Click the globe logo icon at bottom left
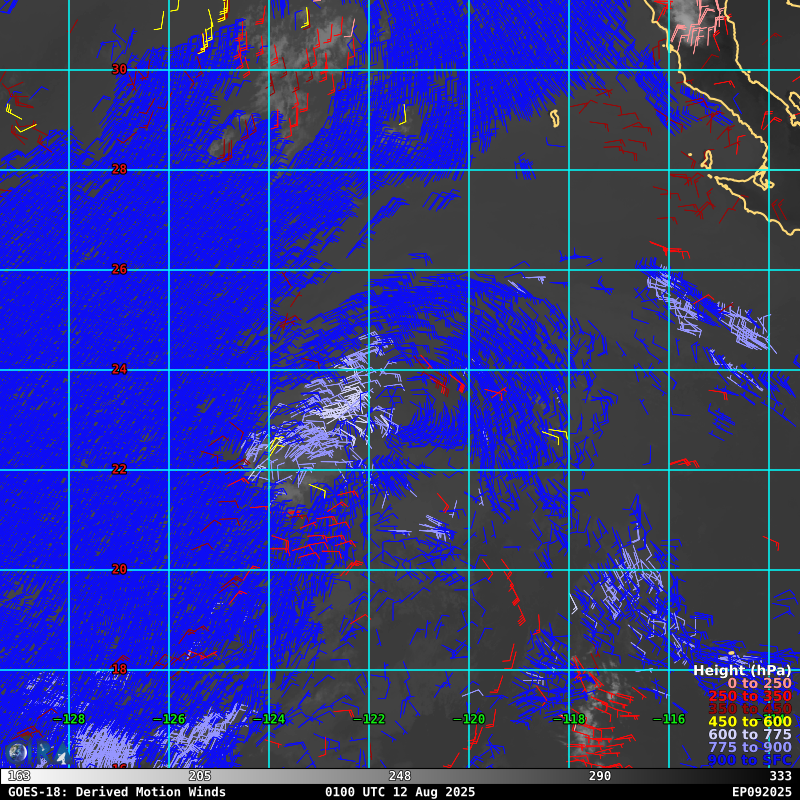 pos(16,753)
